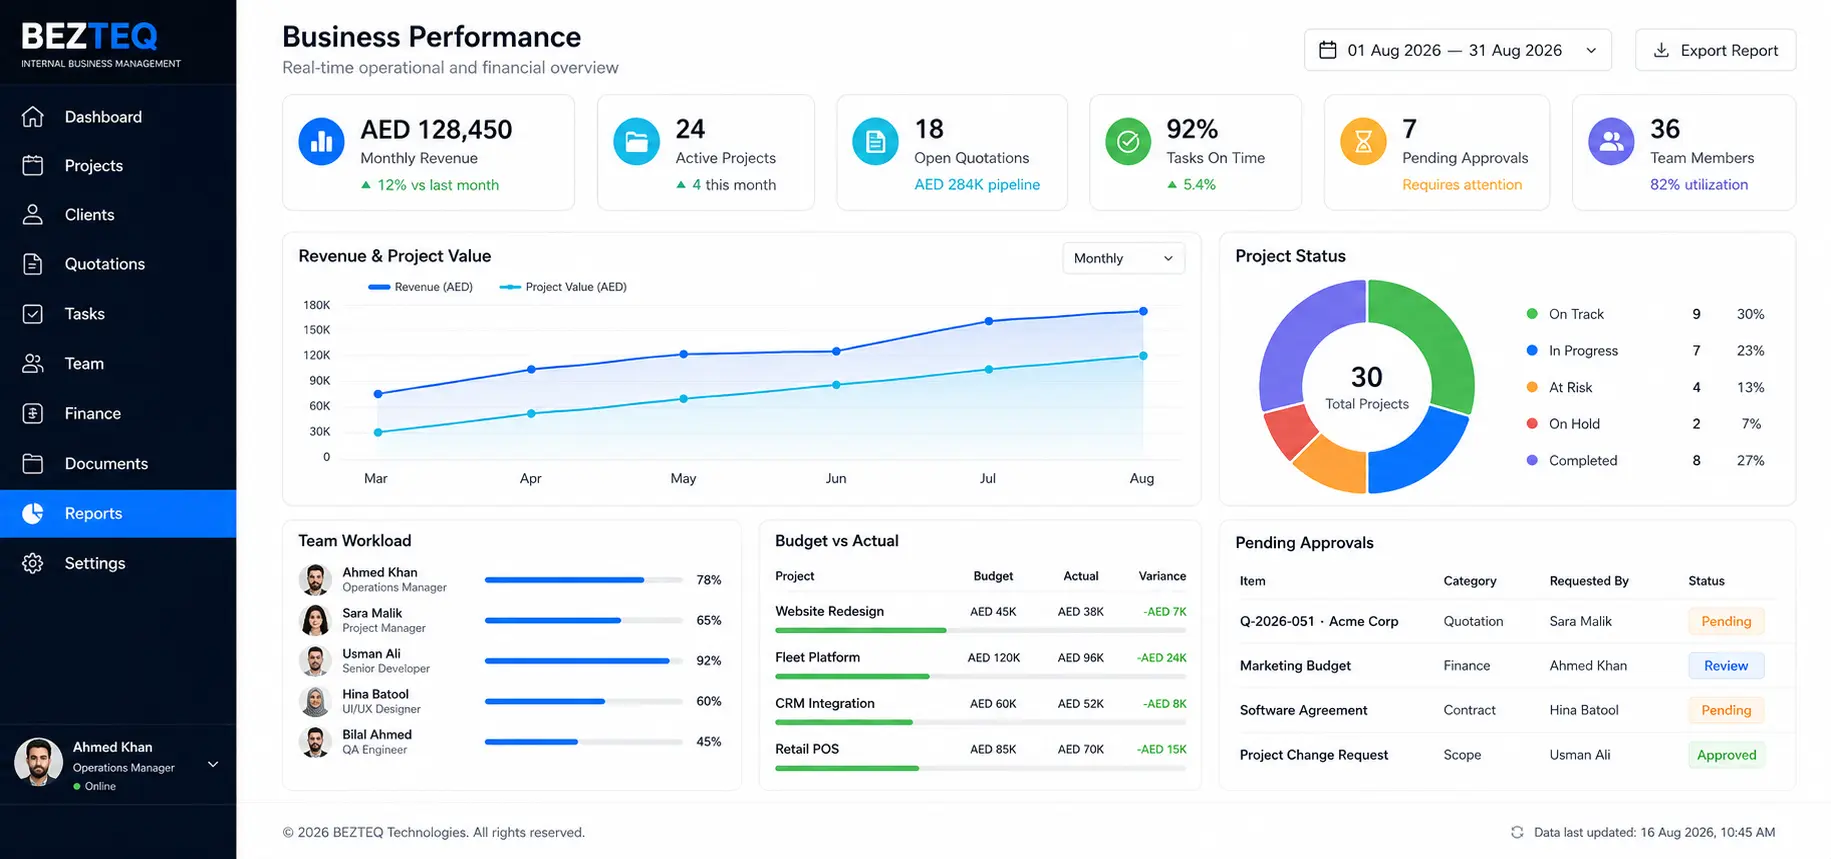Image resolution: width=1831 pixels, height=859 pixels.
Task: Click the Requires attention link
Action: (x=1462, y=185)
